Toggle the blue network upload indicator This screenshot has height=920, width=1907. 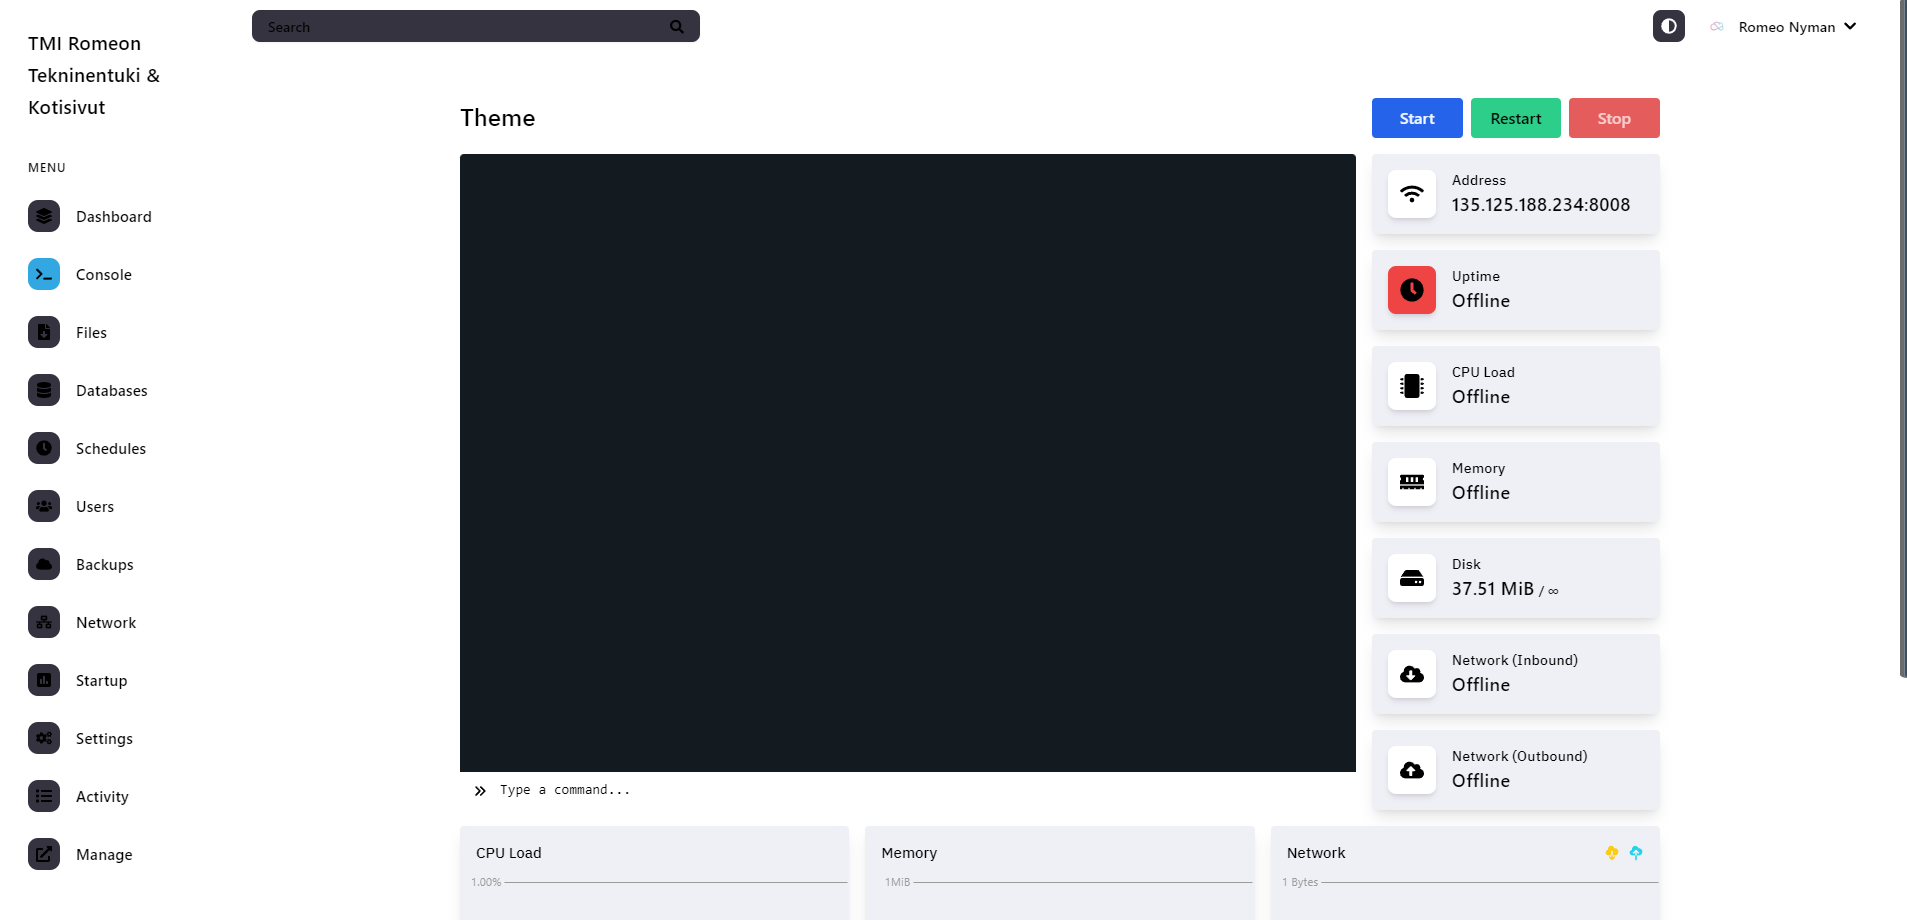click(1636, 853)
